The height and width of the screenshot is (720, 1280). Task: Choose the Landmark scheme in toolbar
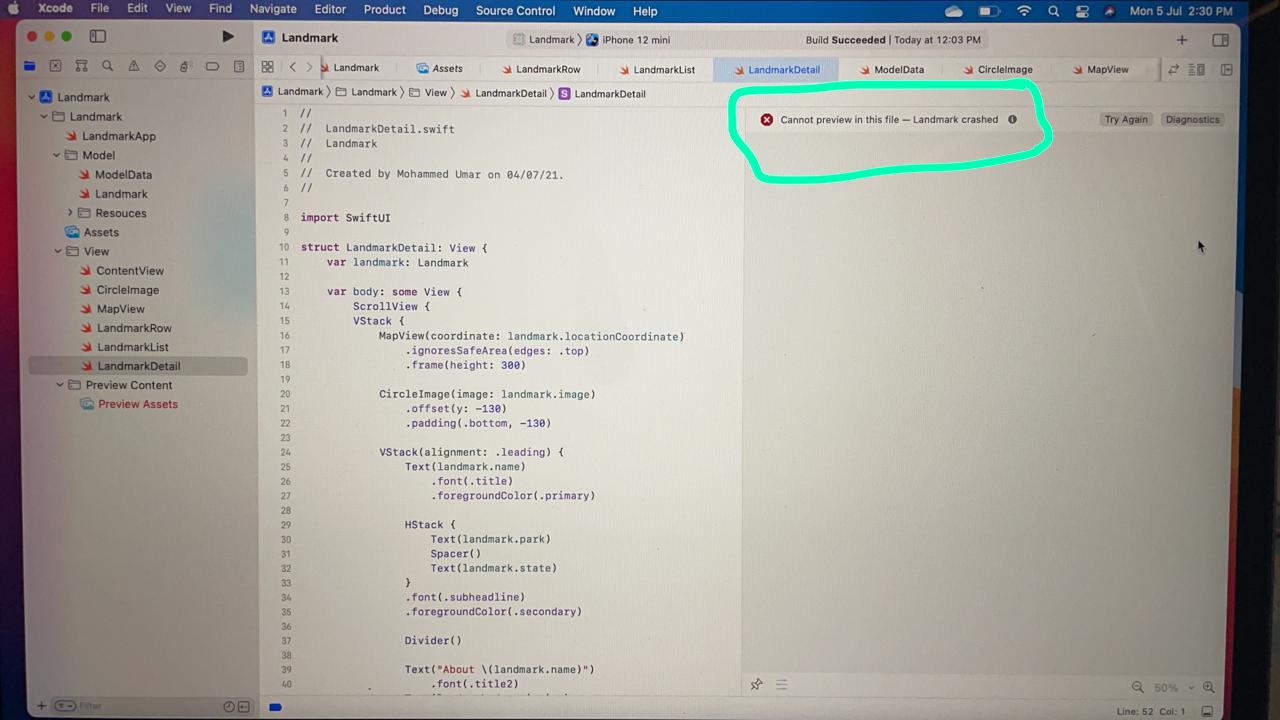click(543, 40)
